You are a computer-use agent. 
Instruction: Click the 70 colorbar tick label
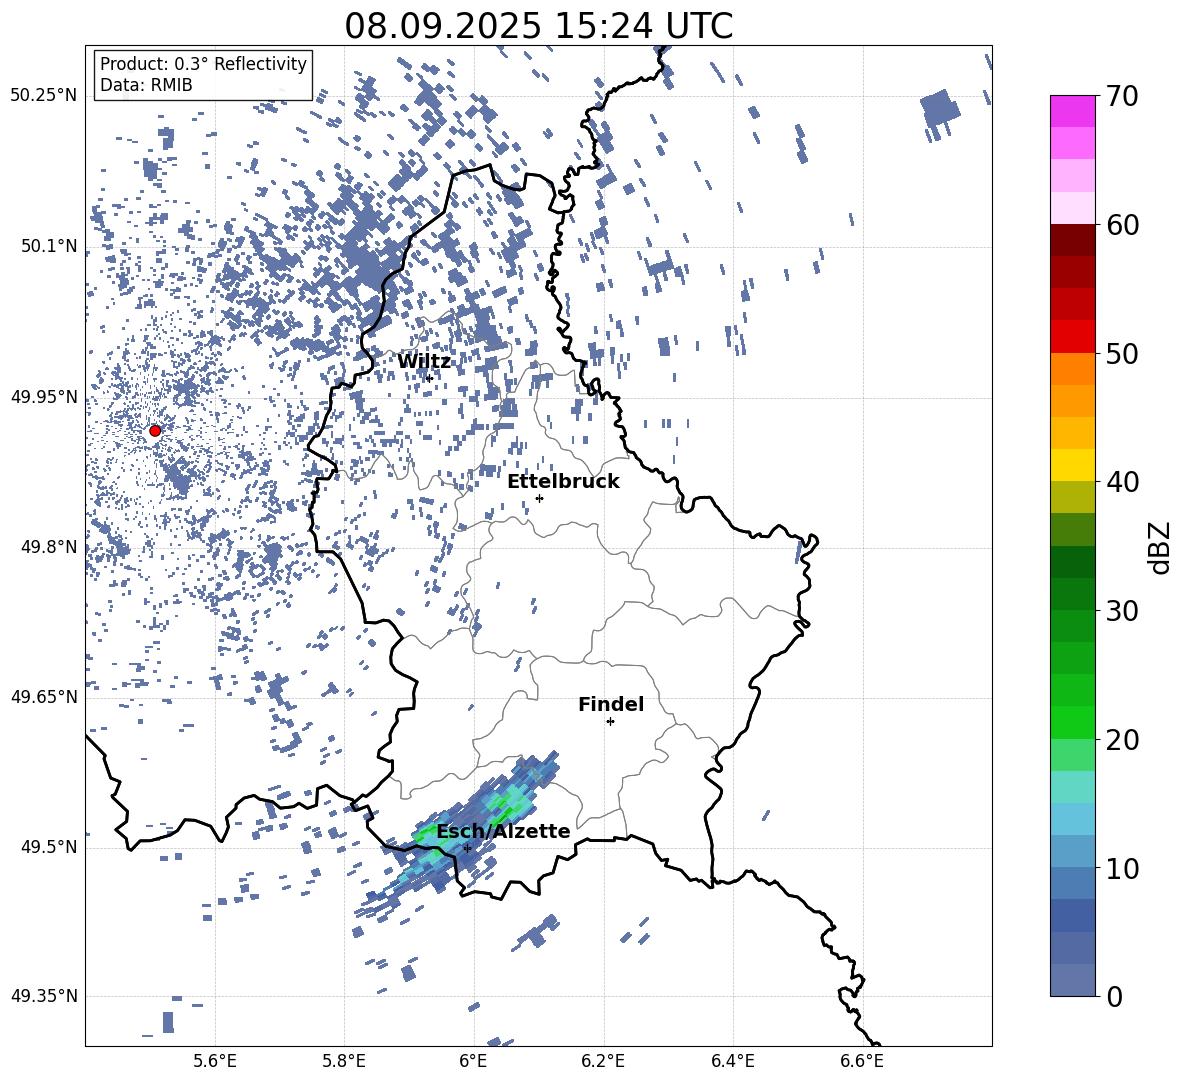click(x=1122, y=96)
